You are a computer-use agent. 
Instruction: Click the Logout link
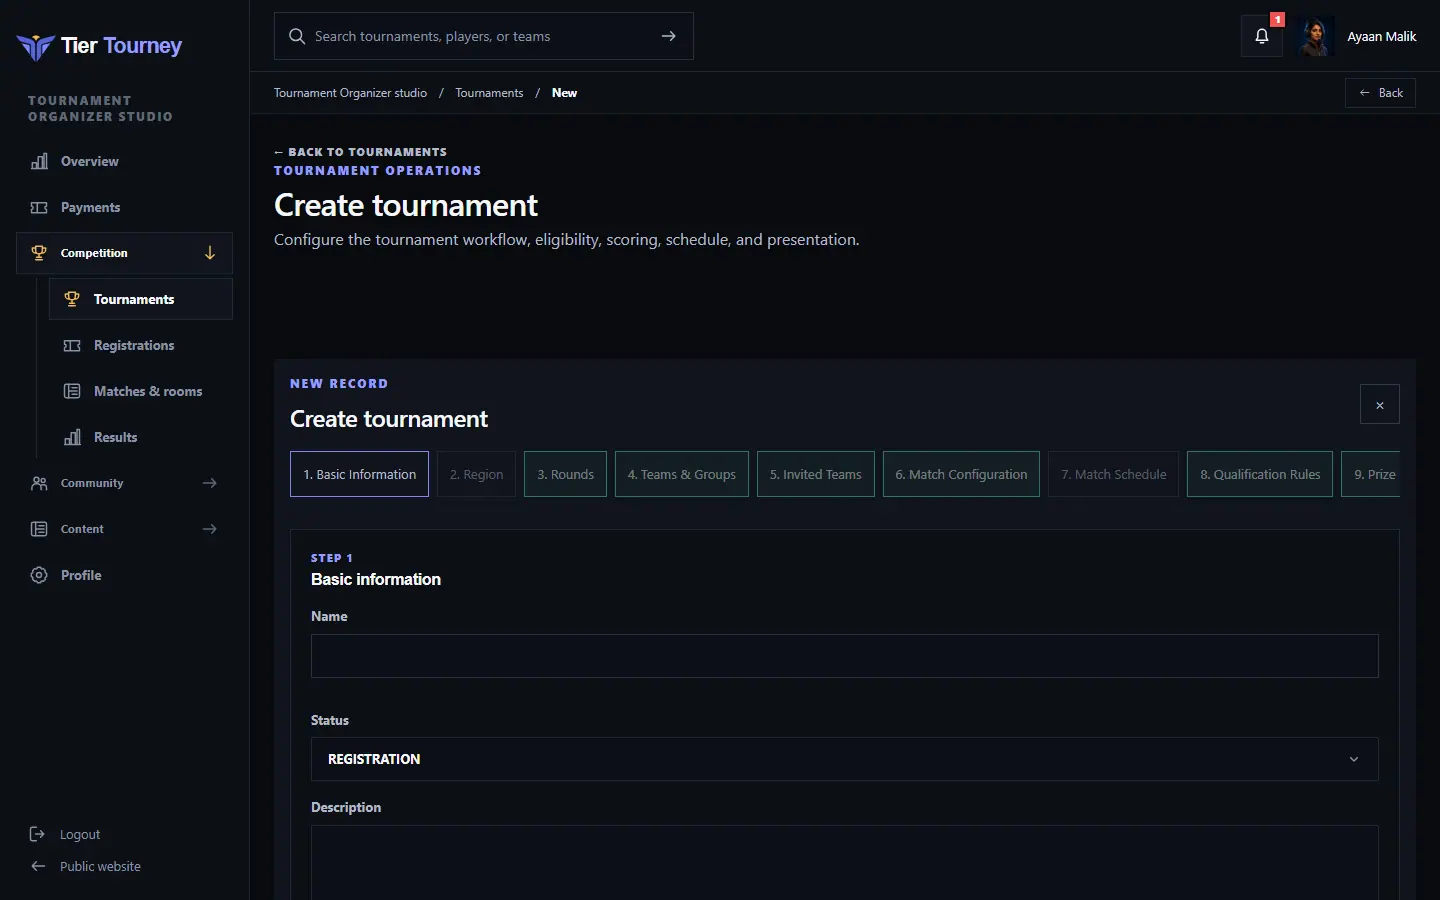(x=80, y=834)
